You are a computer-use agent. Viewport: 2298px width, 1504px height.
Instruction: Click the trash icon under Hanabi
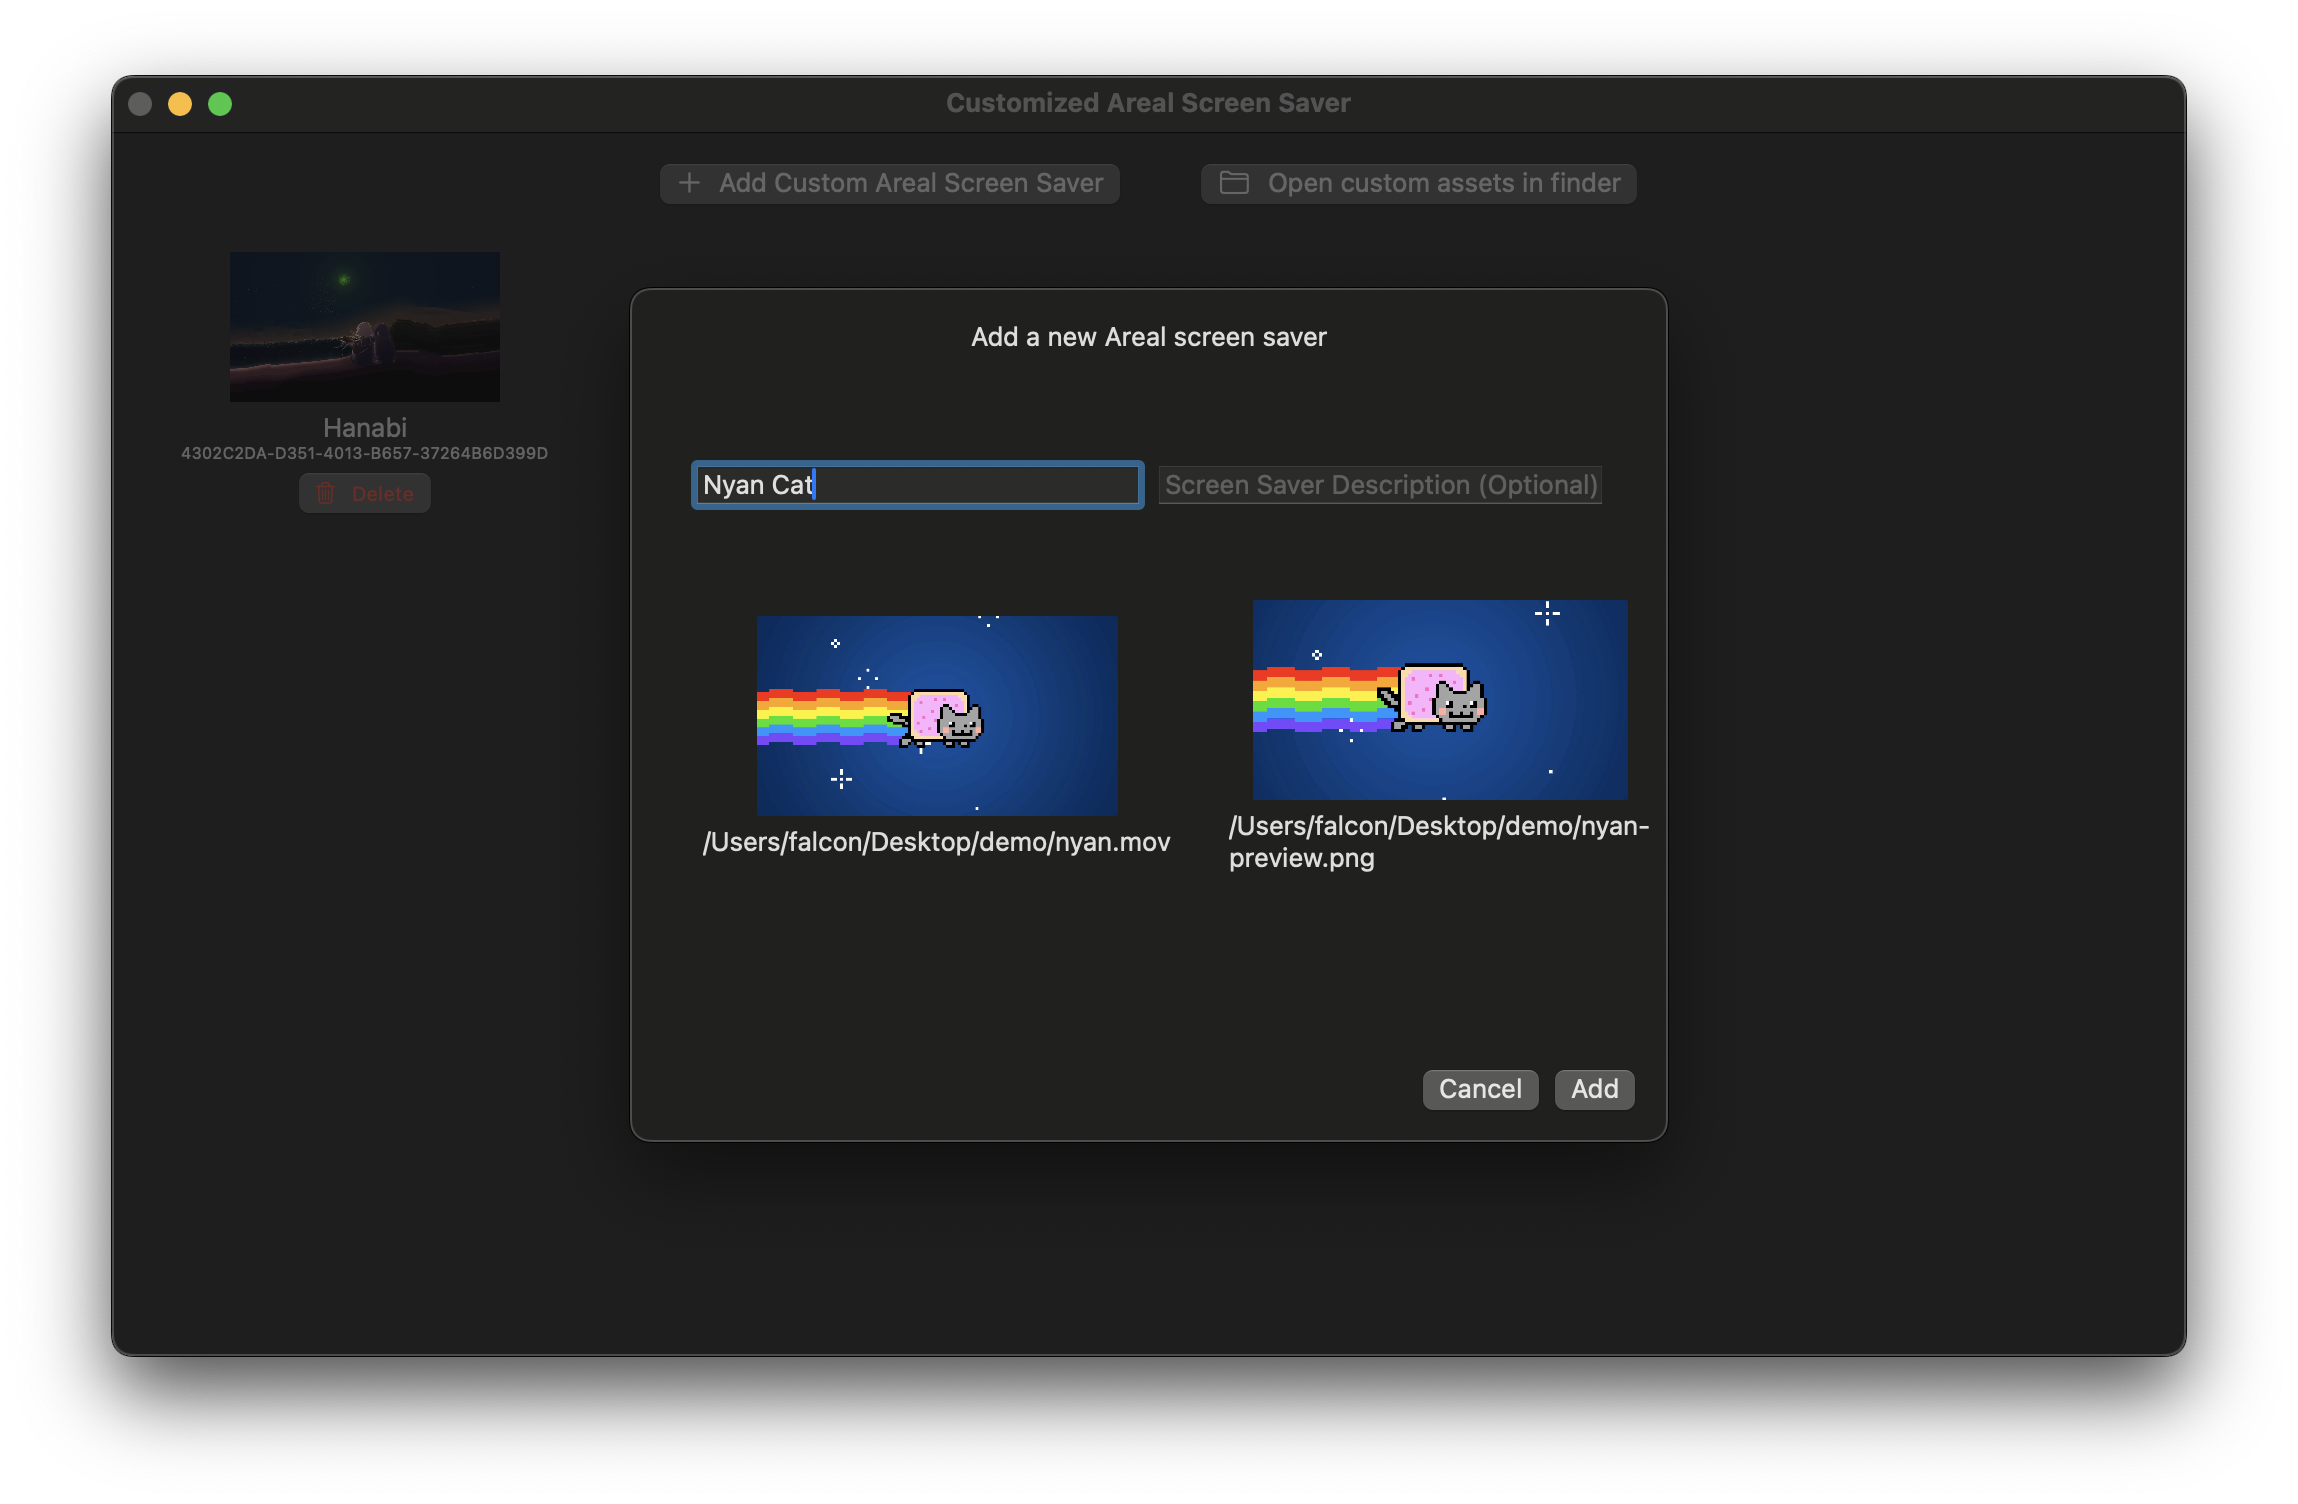(326, 494)
